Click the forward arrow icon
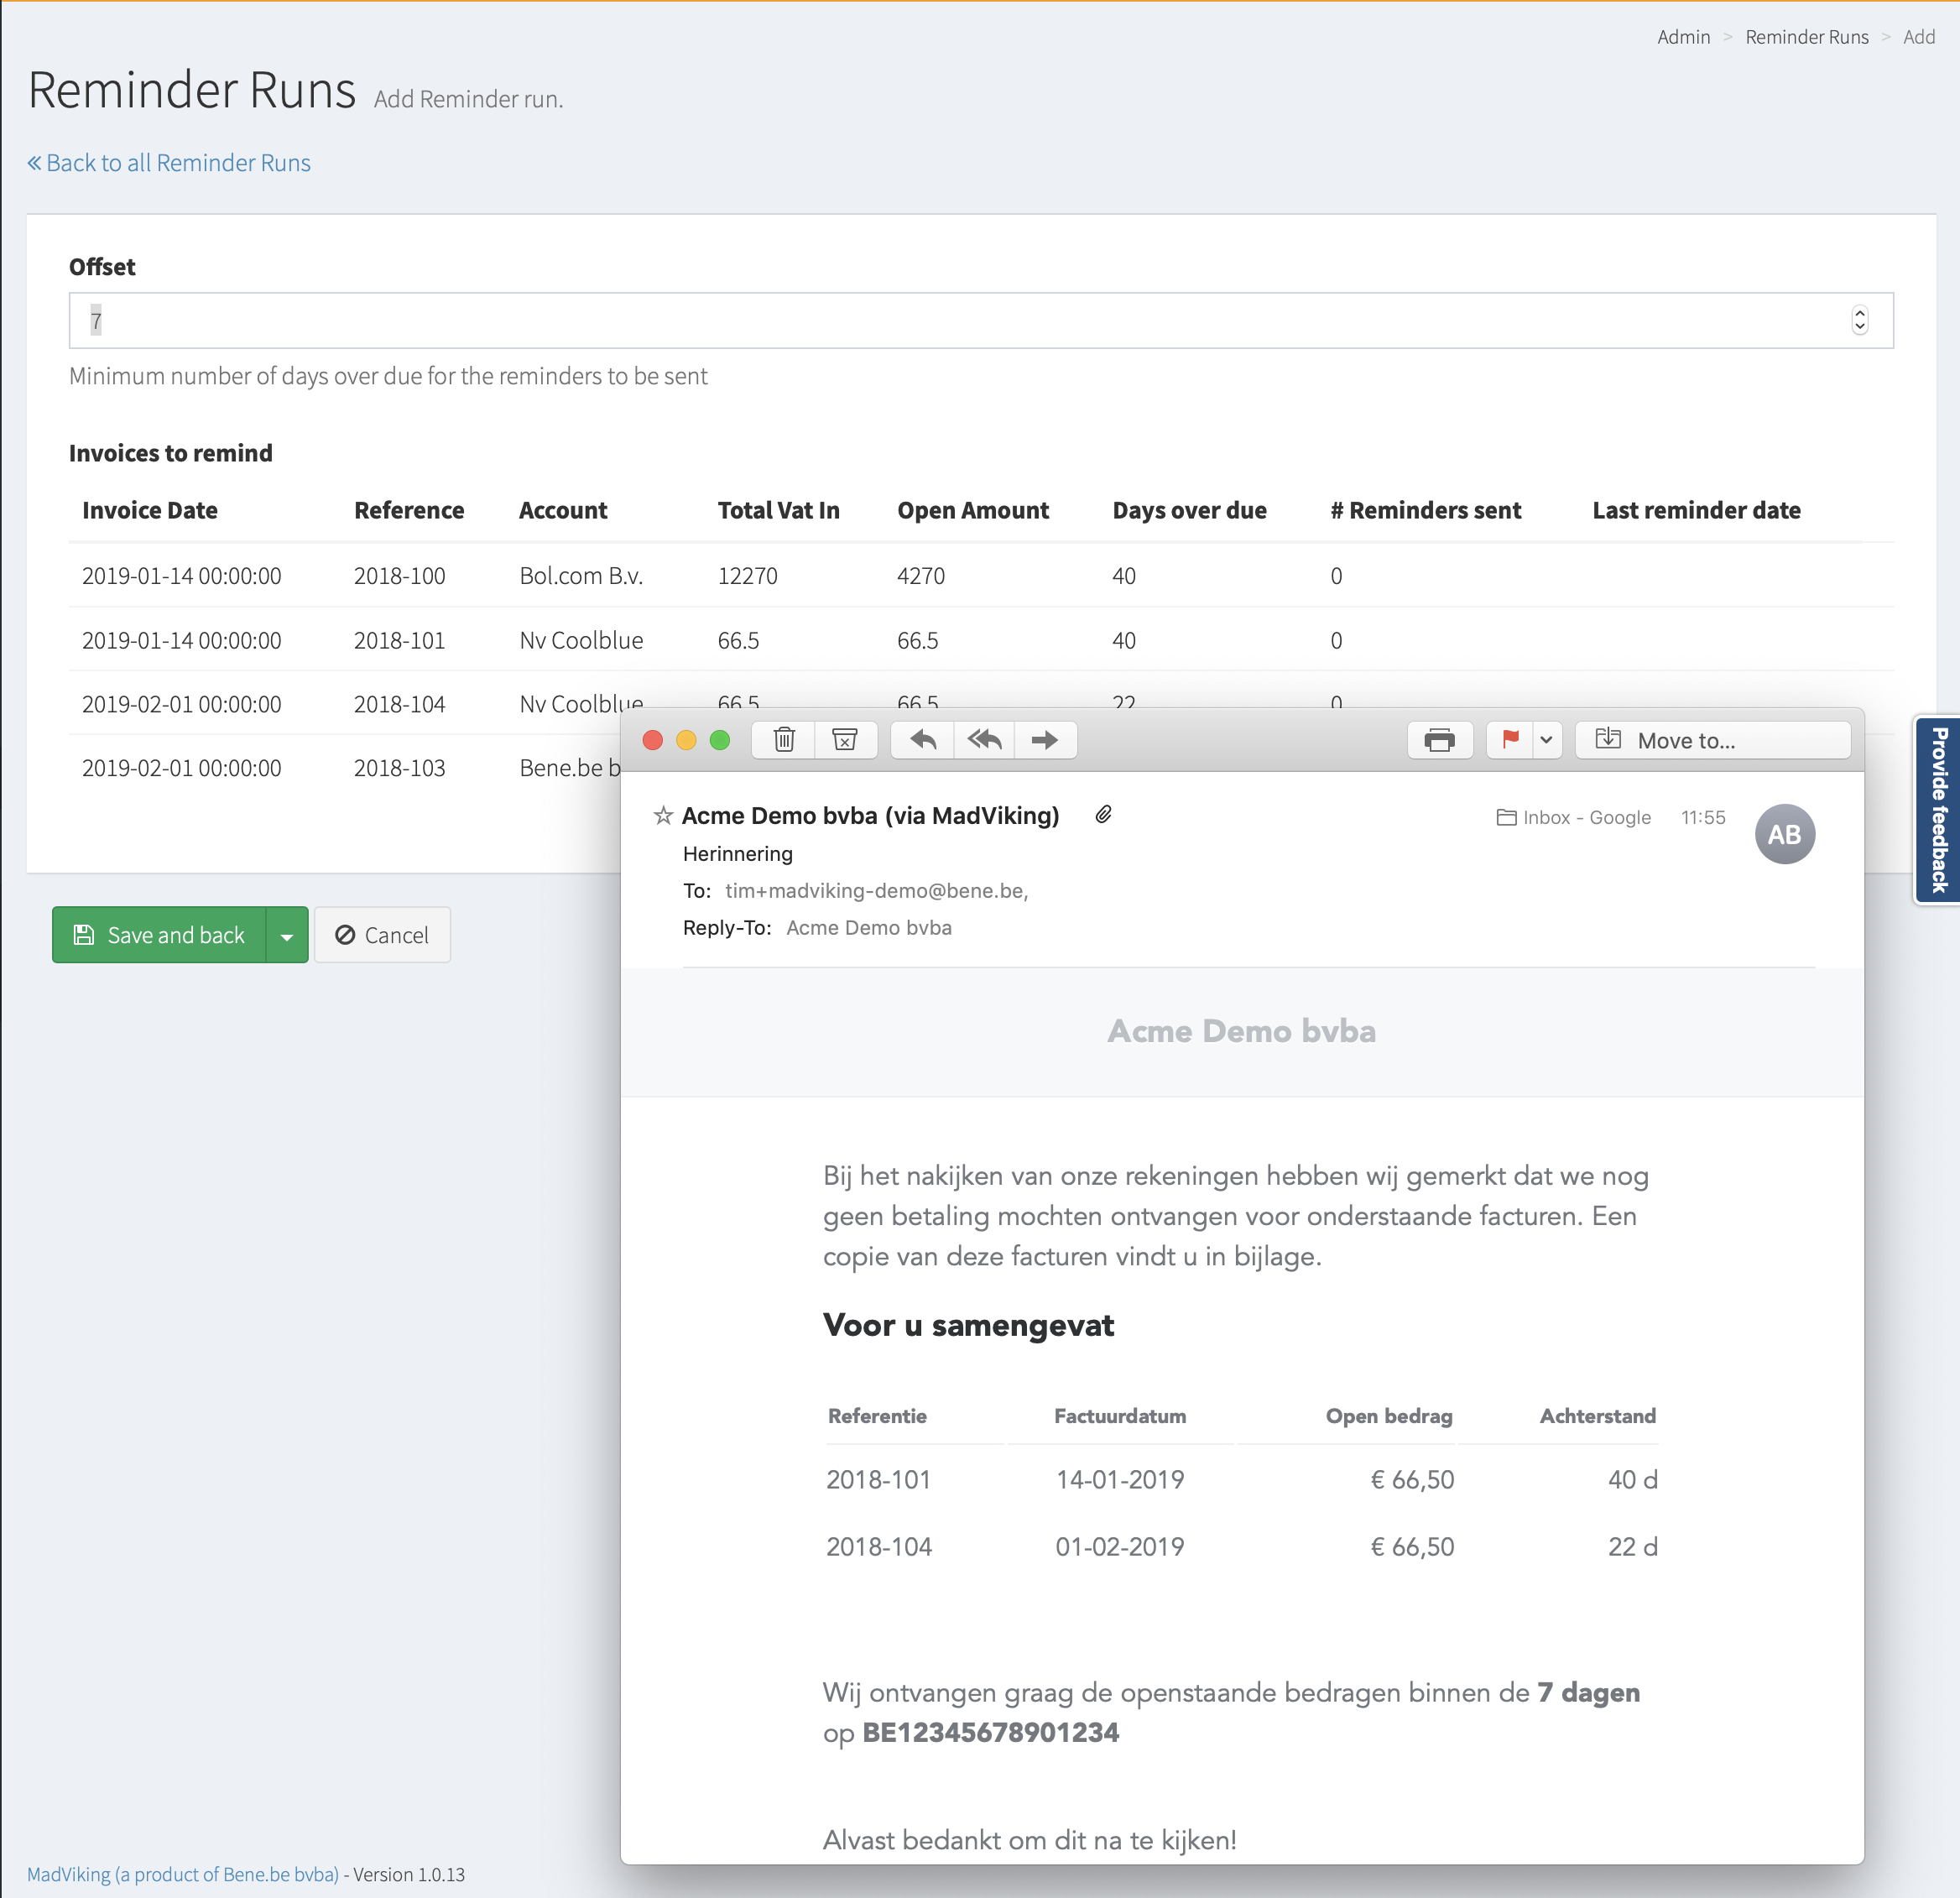This screenshot has height=1898, width=1960. (1044, 740)
